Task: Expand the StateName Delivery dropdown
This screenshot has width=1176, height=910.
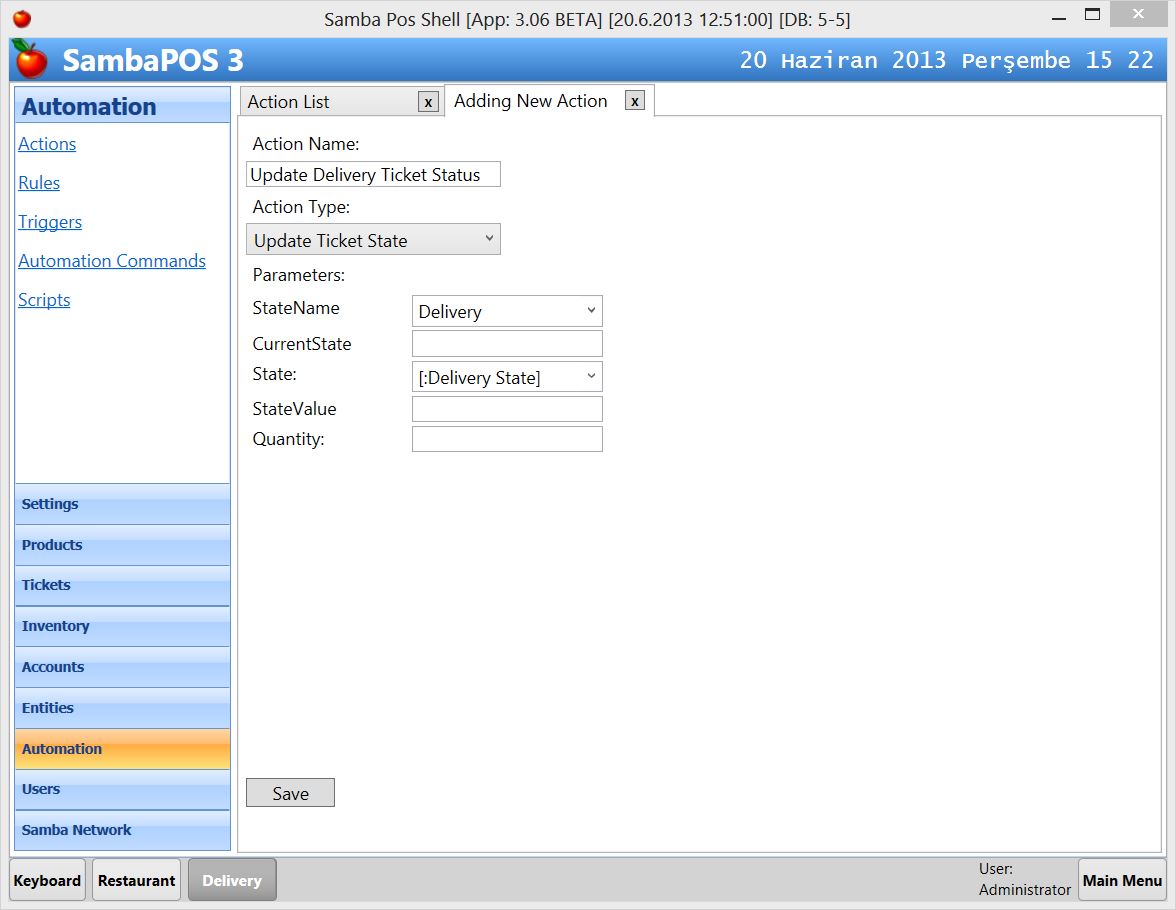Action: [x=507, y=311]
